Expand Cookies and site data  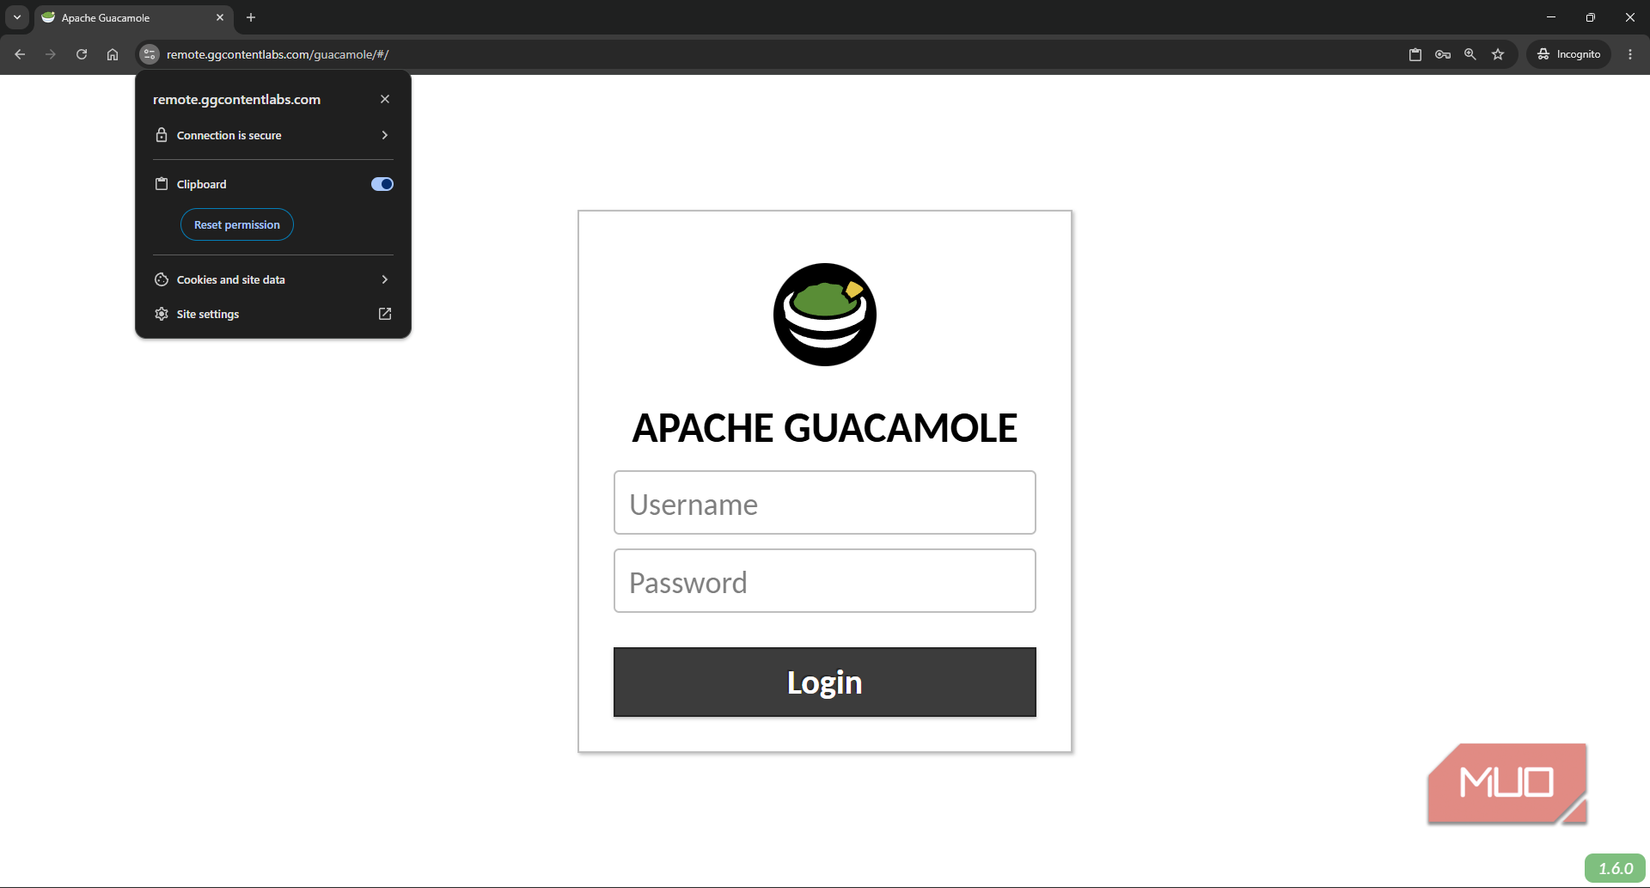[273, 280]
